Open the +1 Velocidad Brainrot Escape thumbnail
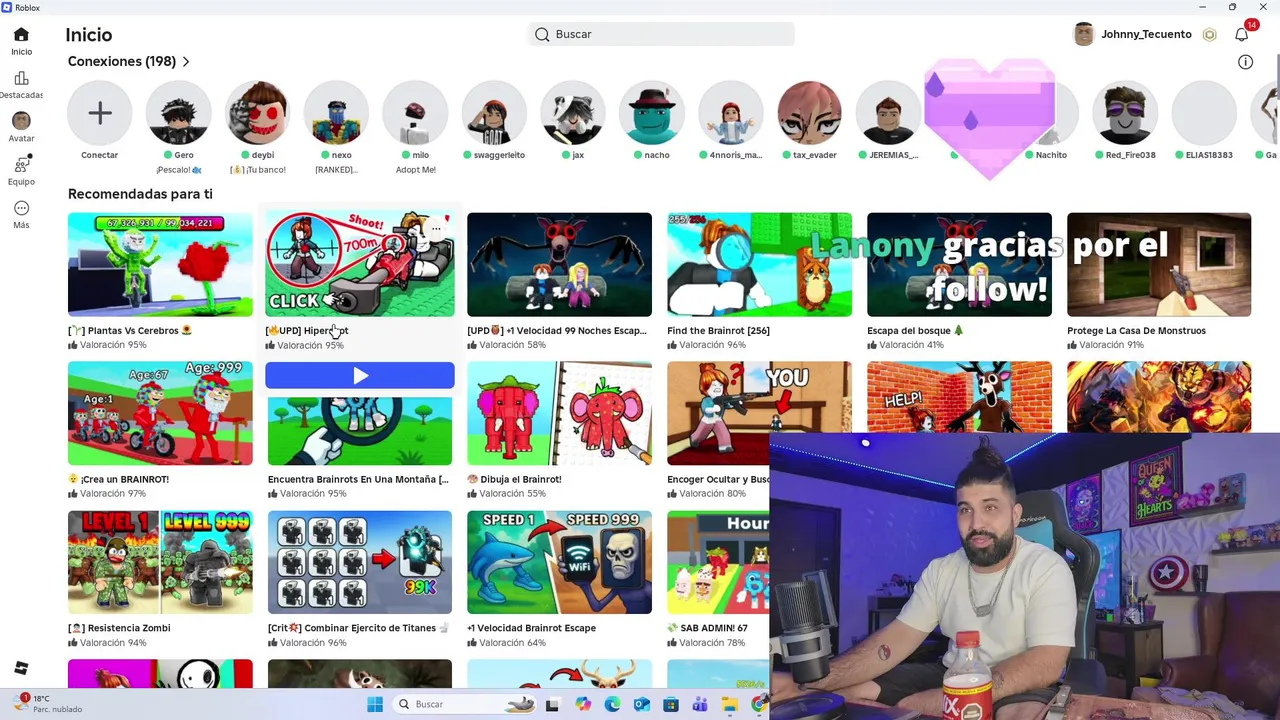 559,563
